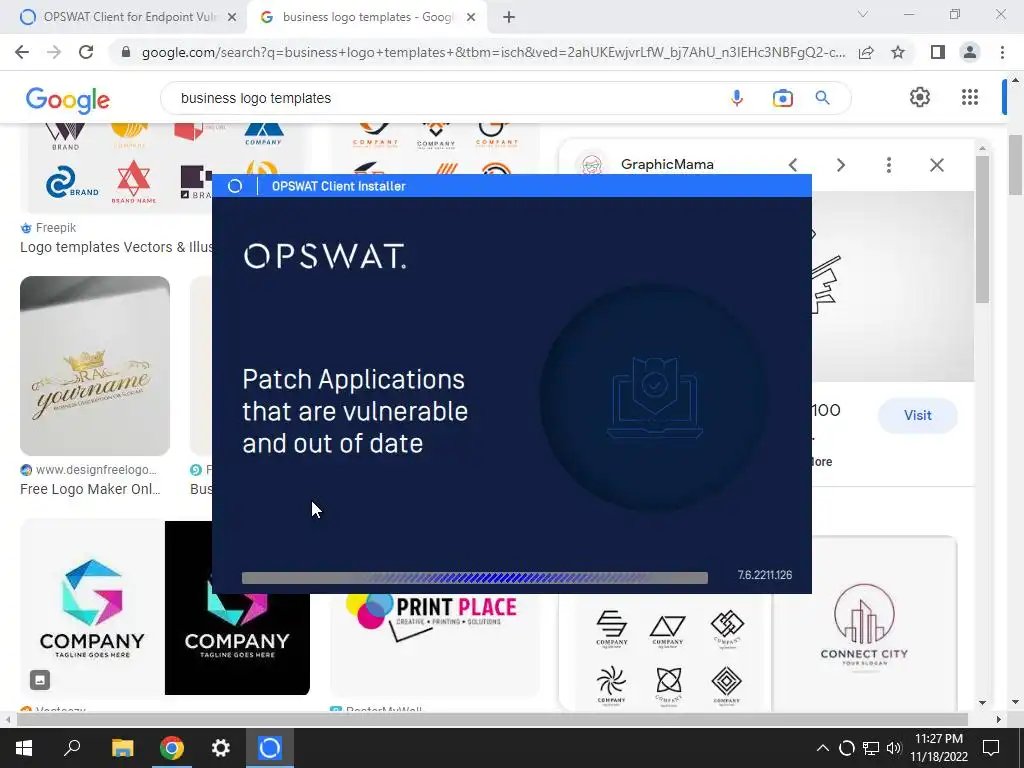Click OPSWAT installer progress bar
The image size is (1024, 768).
coord(475,578)
